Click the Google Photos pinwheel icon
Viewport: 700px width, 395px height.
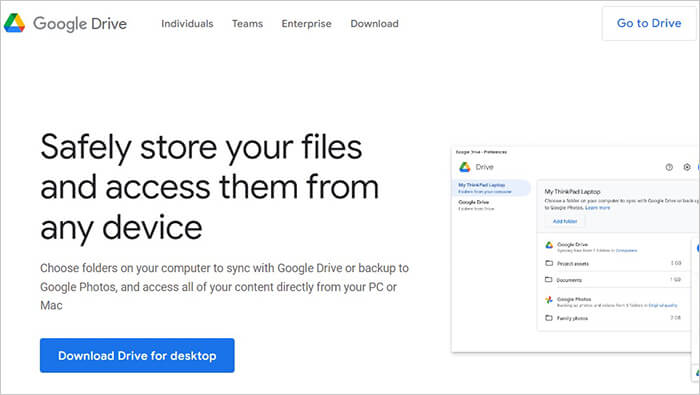pyautogui.click(x=549, y=300)
